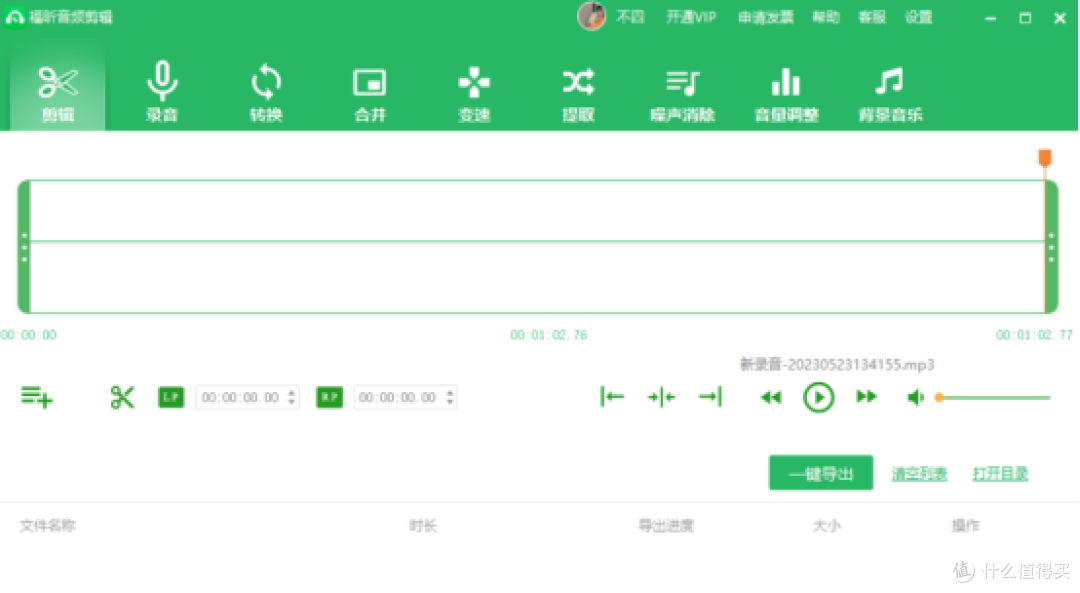The width and height of the screenshot is (1080, 593).
Task: Open the 帮助 help menu
Action: coord(826,17)
